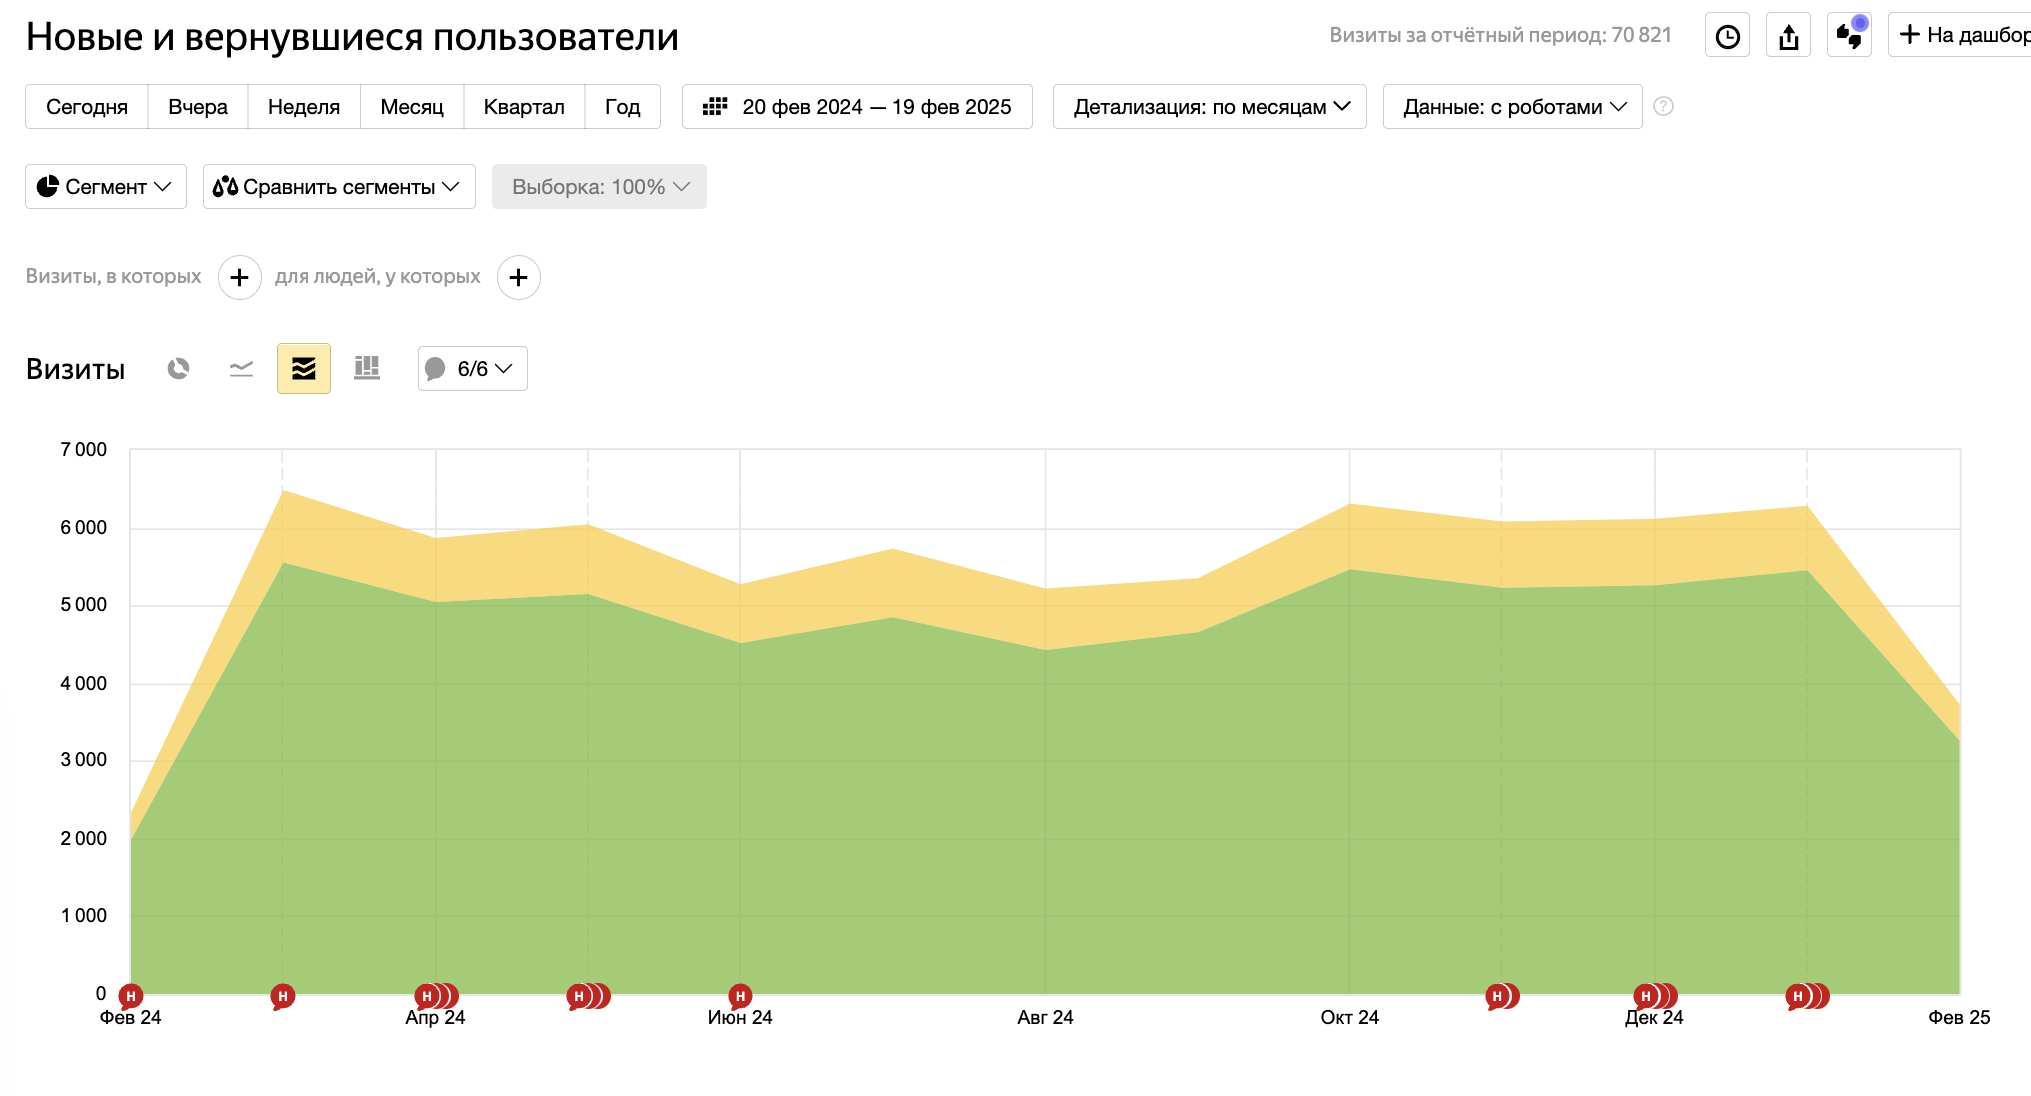Screen dimensions: 2031x1096
Task: Click note markers at Янв 25 position
Action: tap(1807, 997)
